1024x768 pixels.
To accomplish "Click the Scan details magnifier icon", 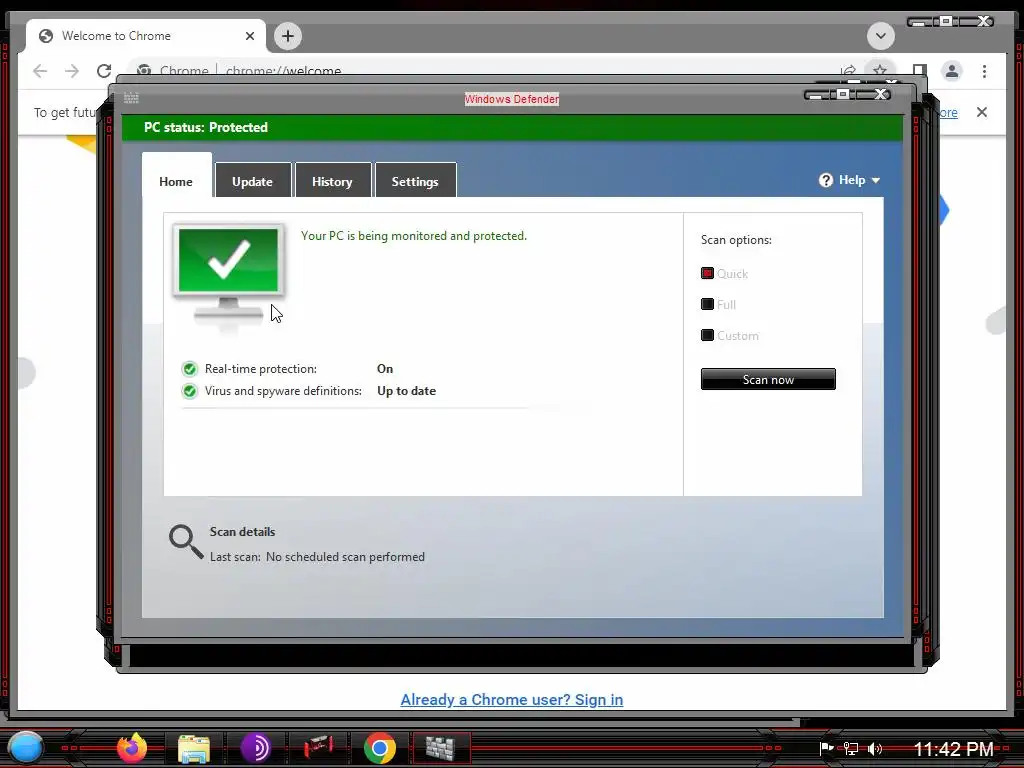I will 186,542.
